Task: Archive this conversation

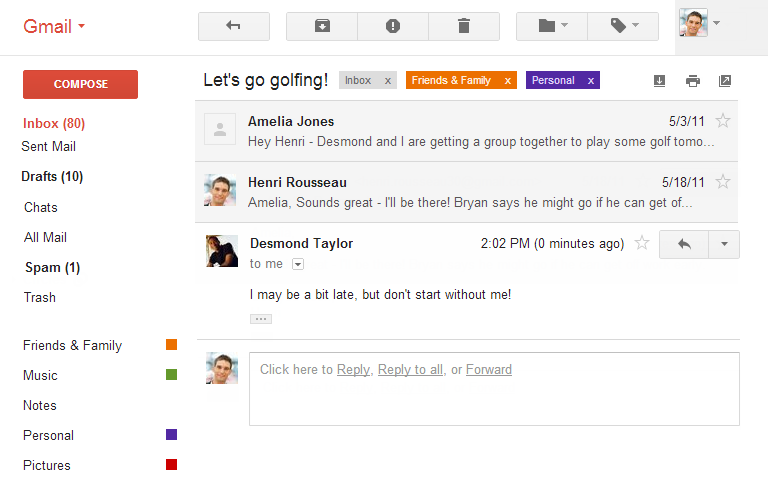Action: pos(322,26)
